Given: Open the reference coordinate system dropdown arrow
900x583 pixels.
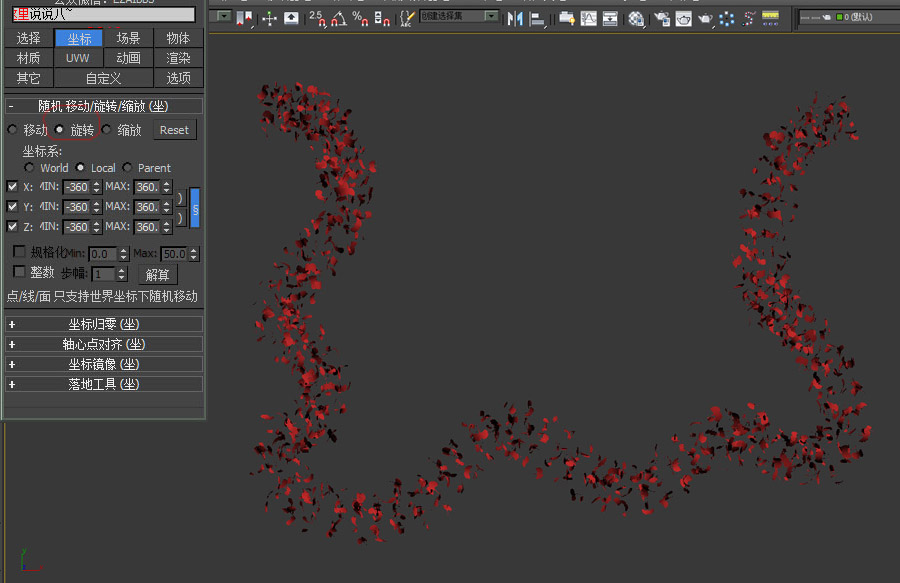Looking at the screenshot, I should pyautogui.click(x=224, y=16).
